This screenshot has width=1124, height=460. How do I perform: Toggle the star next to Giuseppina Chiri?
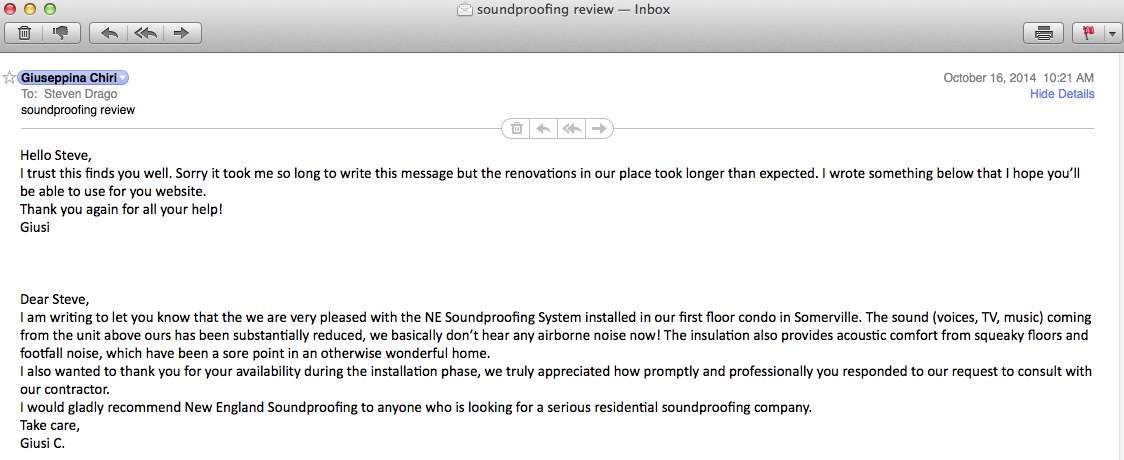pyautogui.click(x=9, y=77)
